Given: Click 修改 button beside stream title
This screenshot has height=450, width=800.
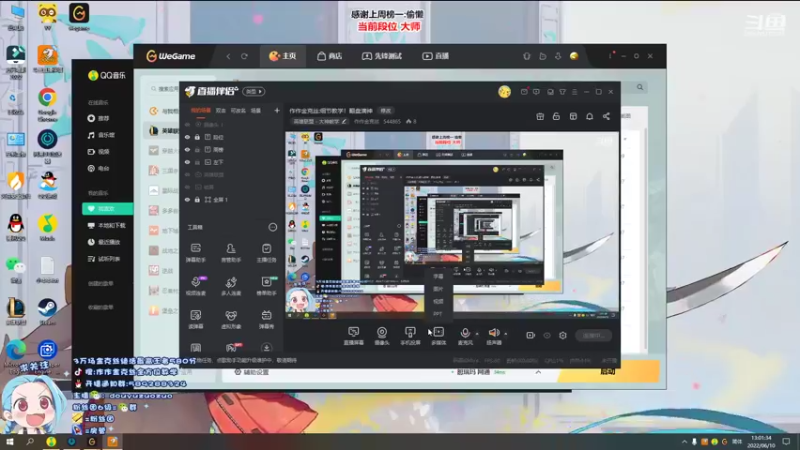Looking at the screenshot, I should [x=385, y=111].
